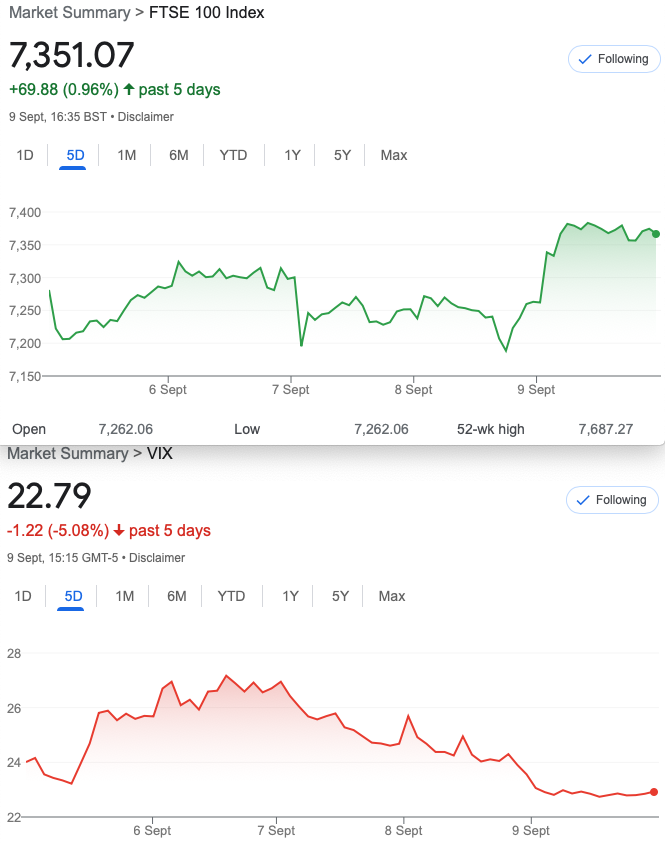Open Max range for FTSE 100
The height and width of the screenshot is (845, 665).
[393, 155]
